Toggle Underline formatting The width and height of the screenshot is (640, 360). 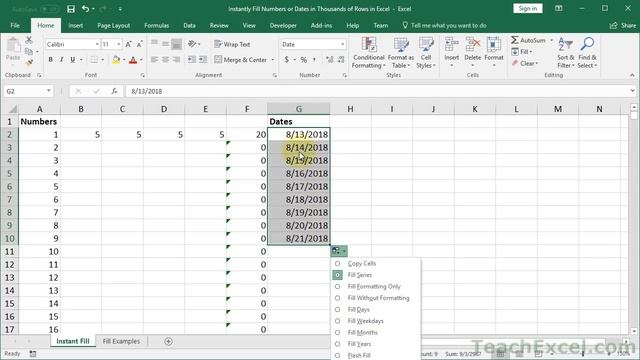tap(73, 60)
